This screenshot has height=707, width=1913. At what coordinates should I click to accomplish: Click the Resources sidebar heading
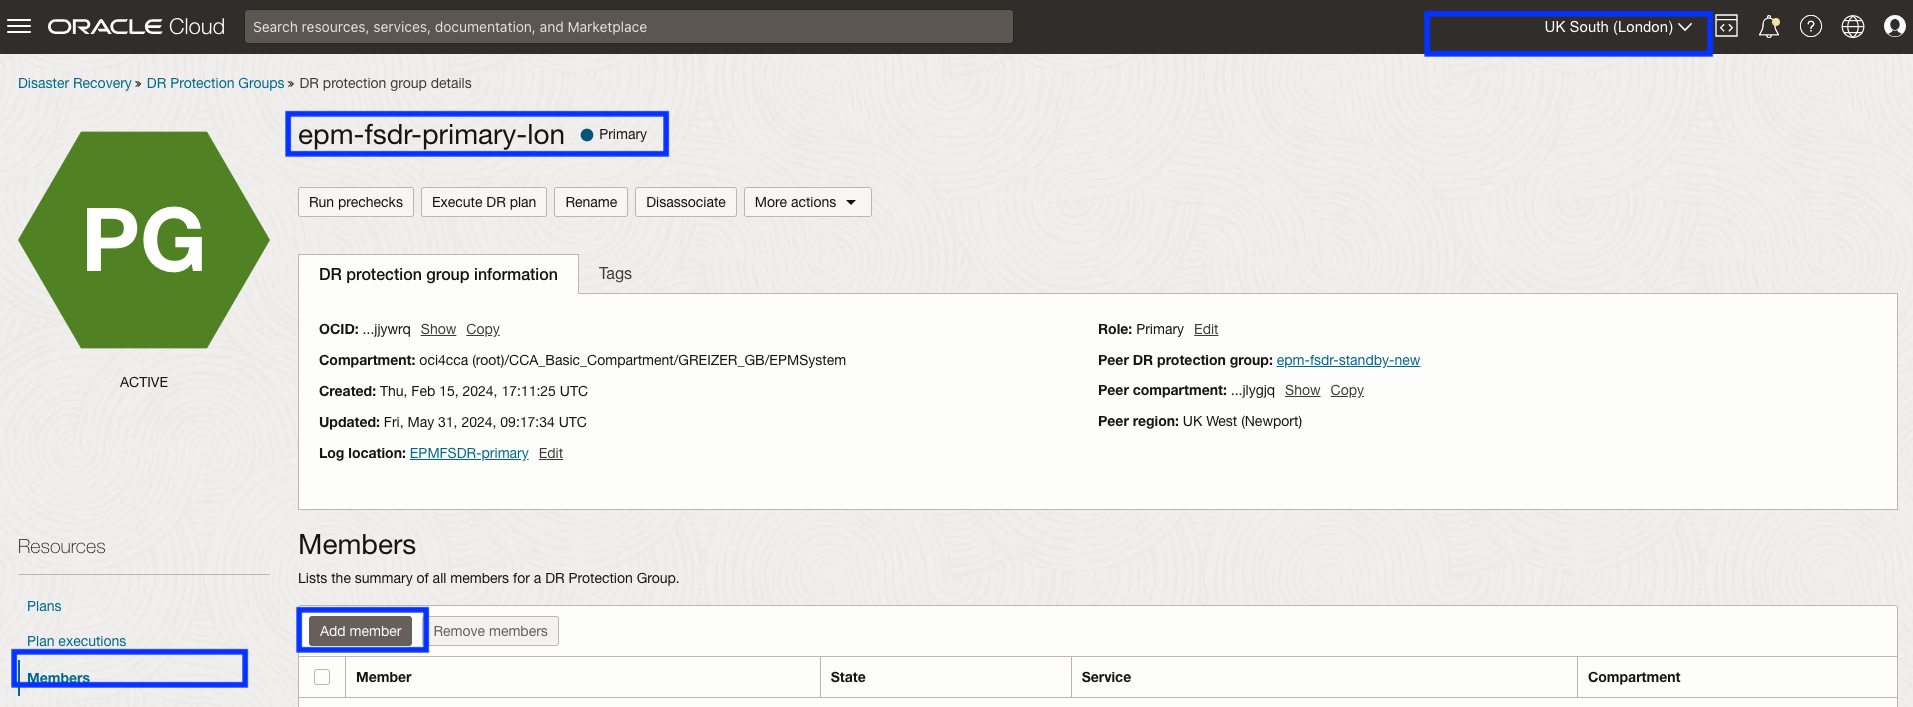pyautogui.click(x=62, y=547)
